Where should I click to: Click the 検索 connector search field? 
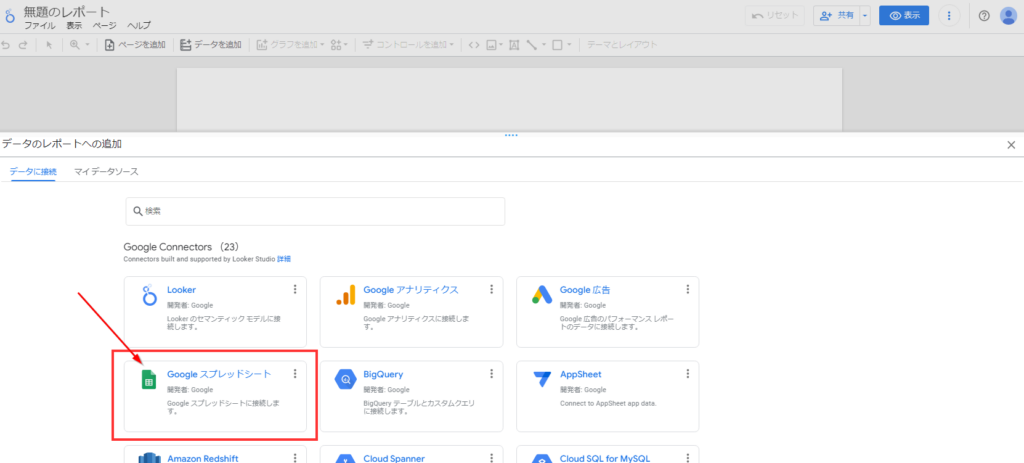point(315,212)
